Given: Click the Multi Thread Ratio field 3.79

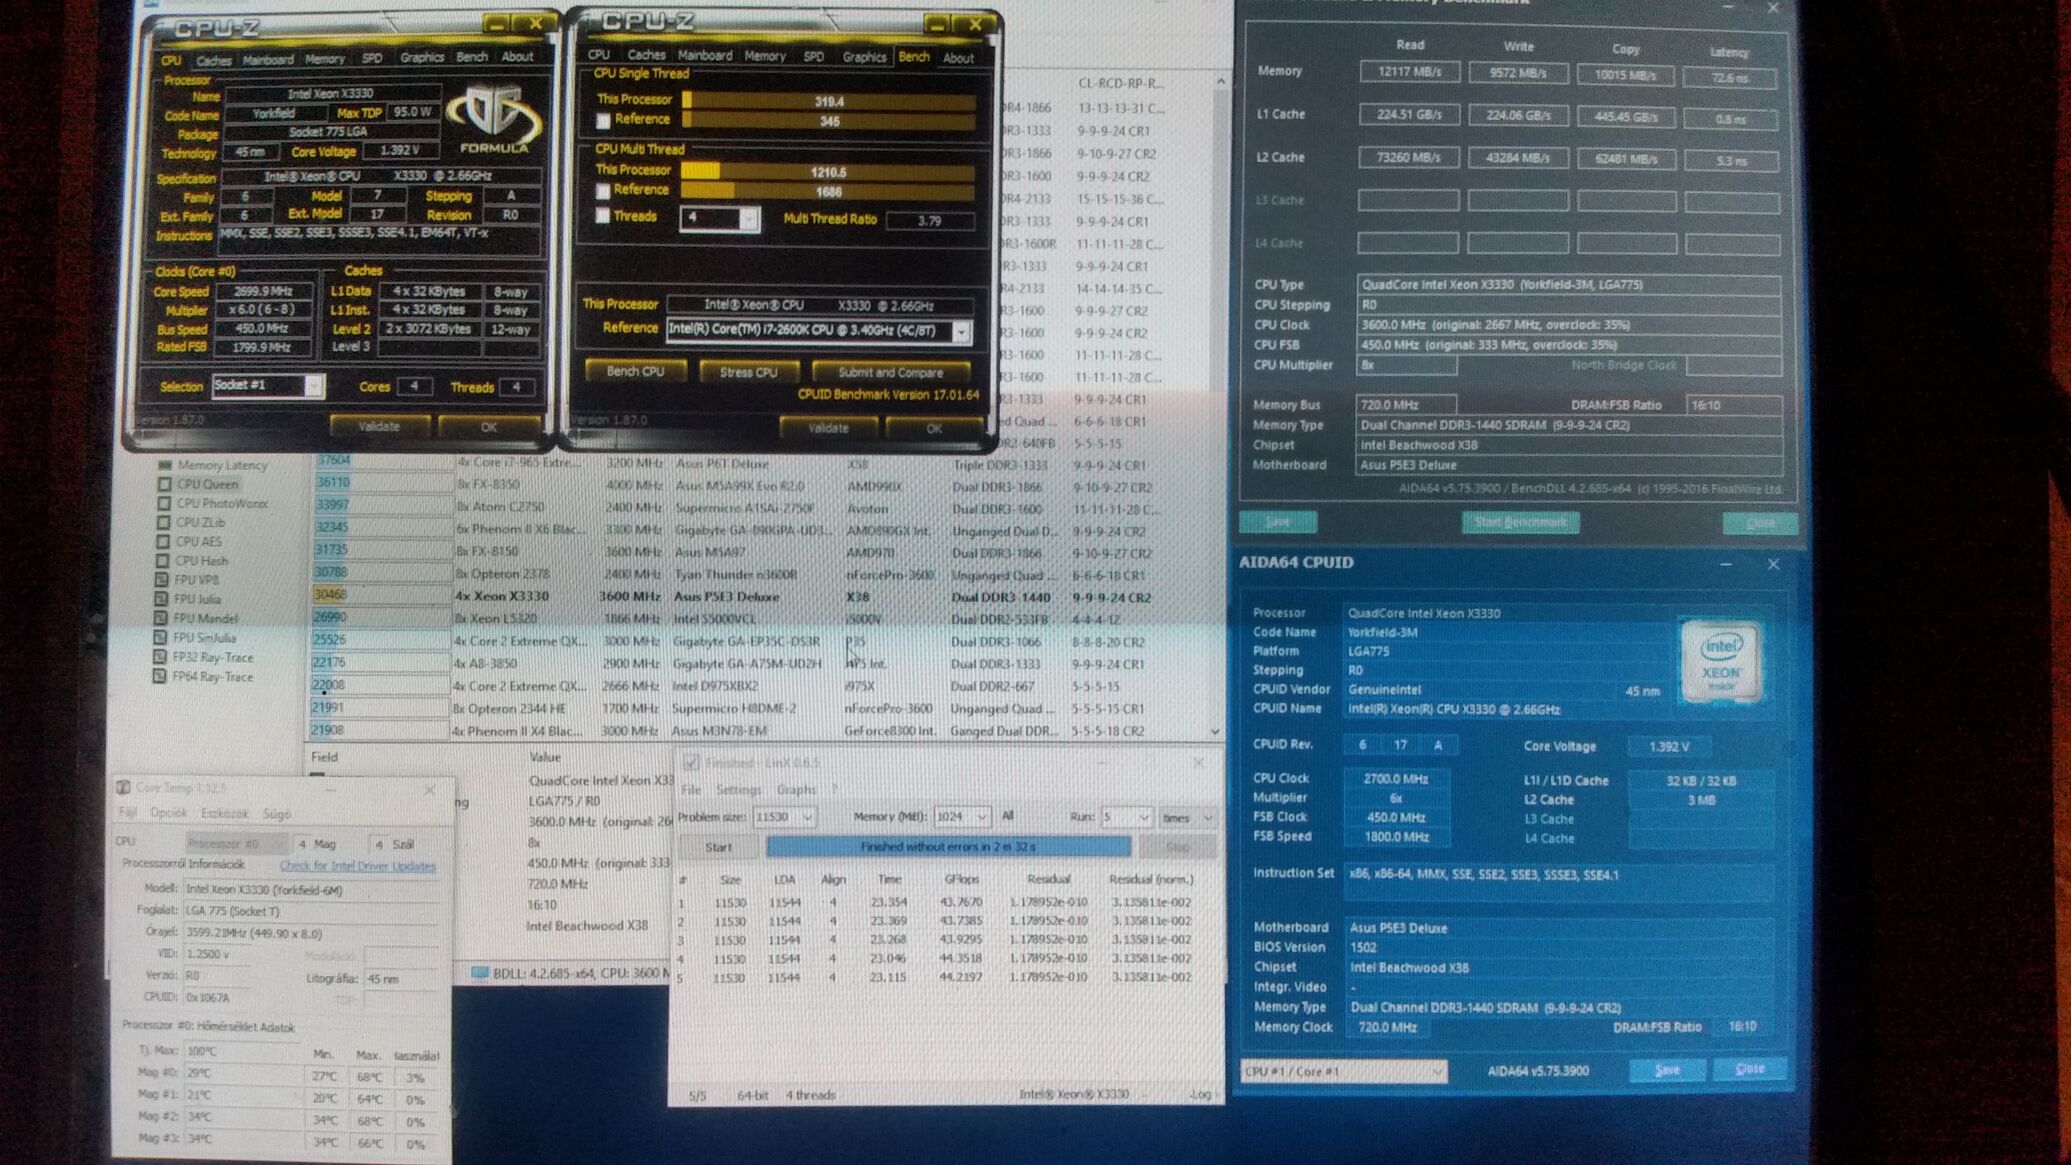Looking at the screenshot, I should pyautogui.click(x=930, y=220).
